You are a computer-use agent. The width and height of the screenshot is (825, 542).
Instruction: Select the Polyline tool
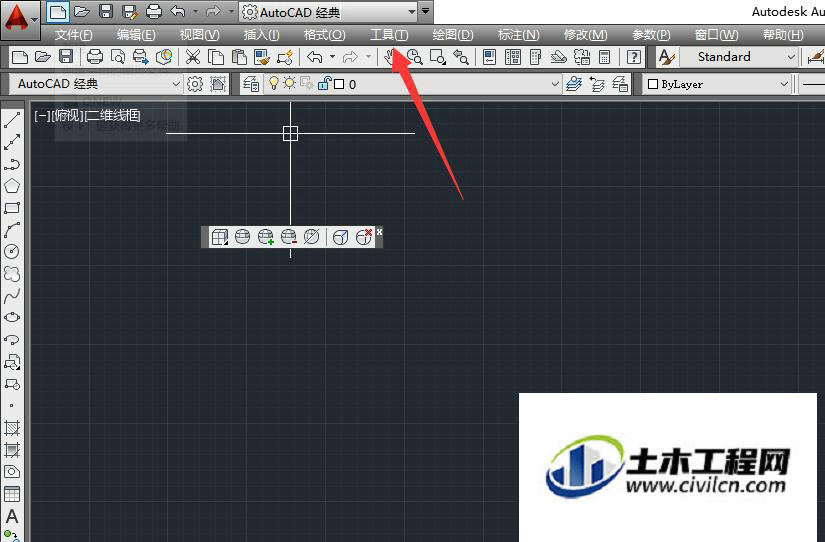(12, 164)
